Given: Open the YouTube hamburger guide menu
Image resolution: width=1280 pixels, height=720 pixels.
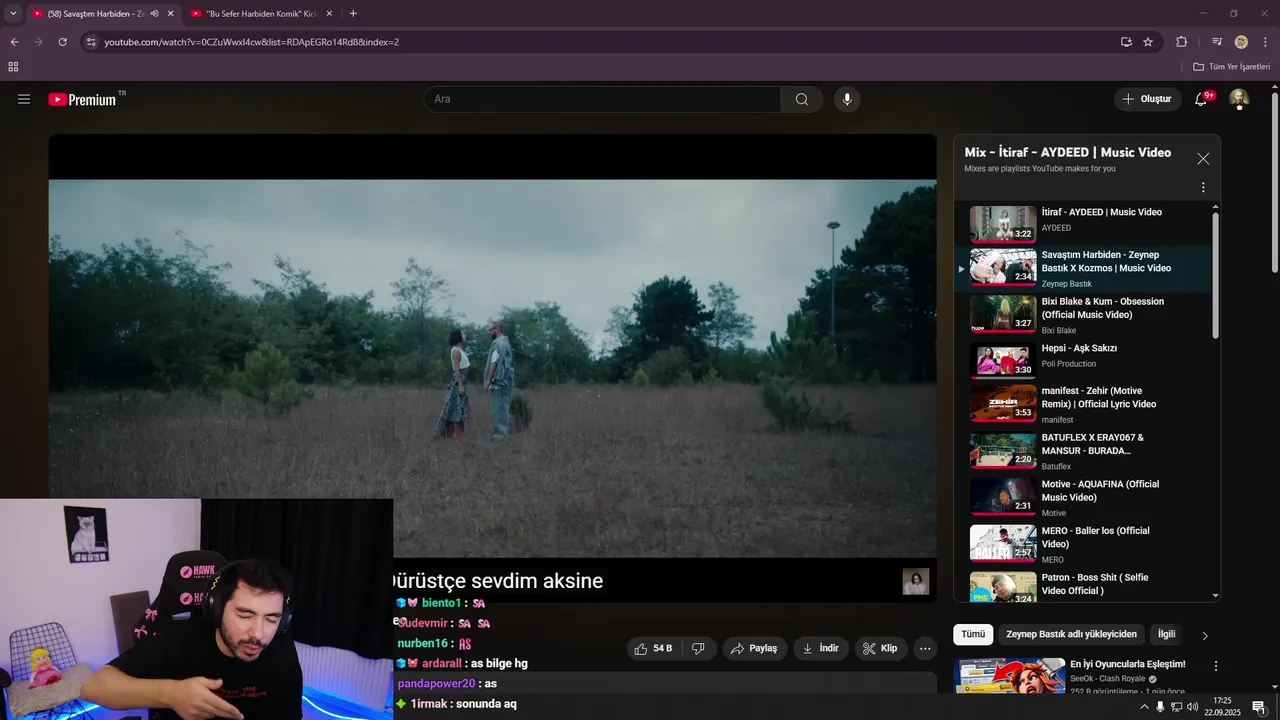Looking at the screenshot, I should click(24, 99).
